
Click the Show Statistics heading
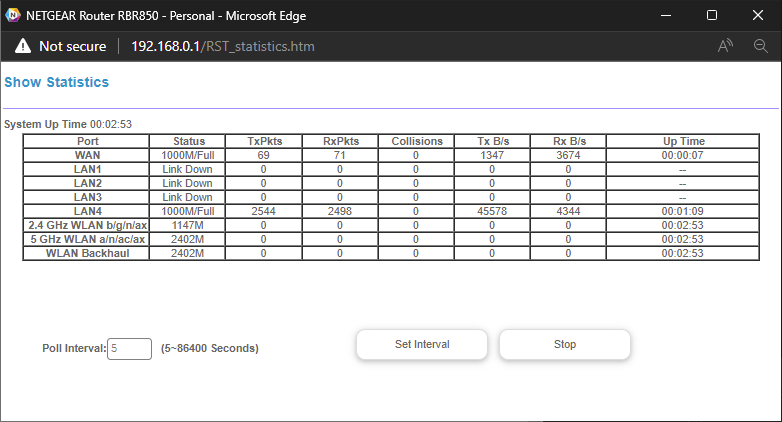(x=57, y=82)
